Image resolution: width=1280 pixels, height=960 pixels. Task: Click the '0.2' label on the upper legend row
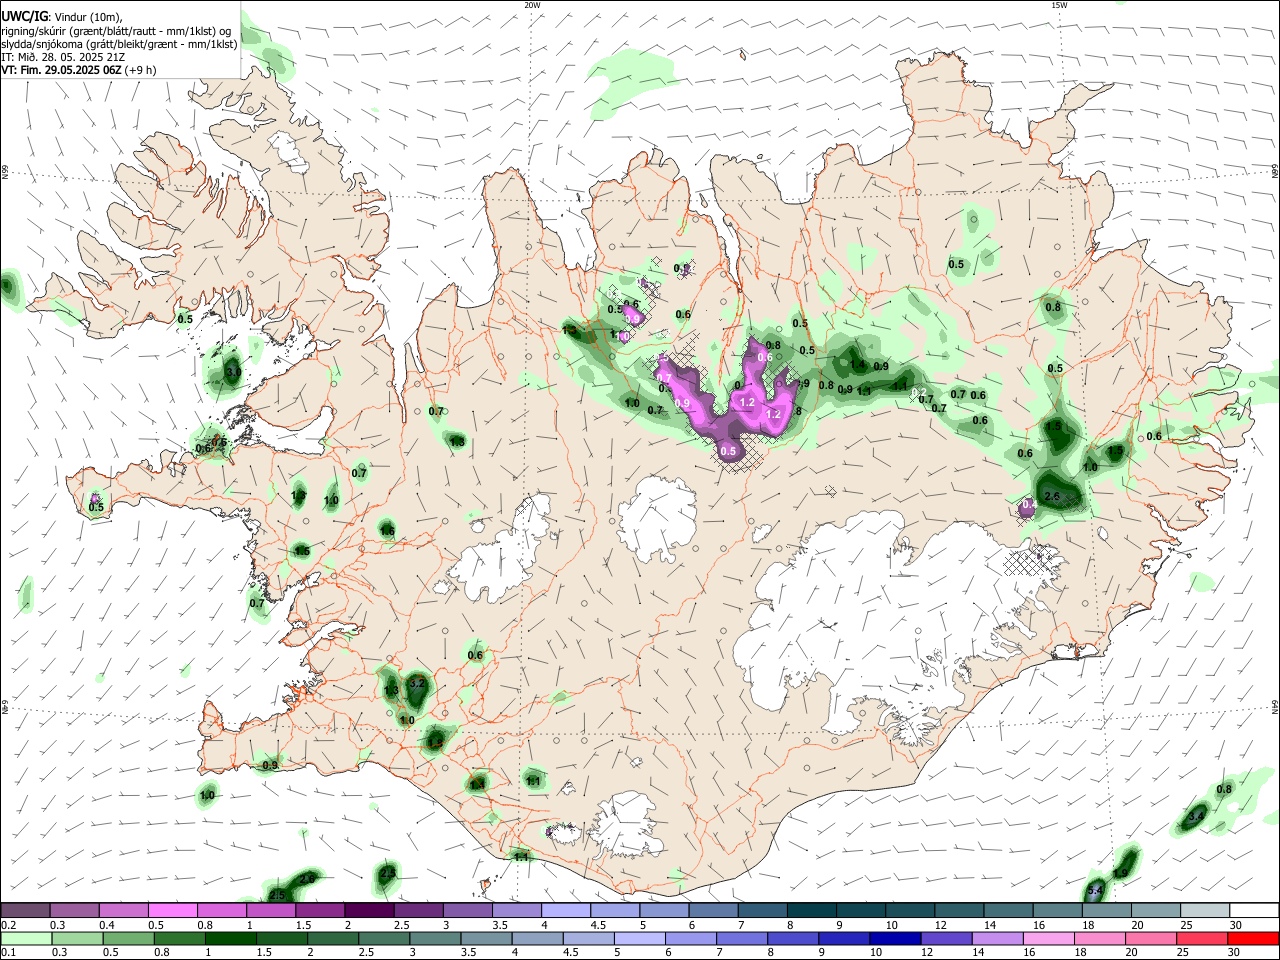click(8, 925)
